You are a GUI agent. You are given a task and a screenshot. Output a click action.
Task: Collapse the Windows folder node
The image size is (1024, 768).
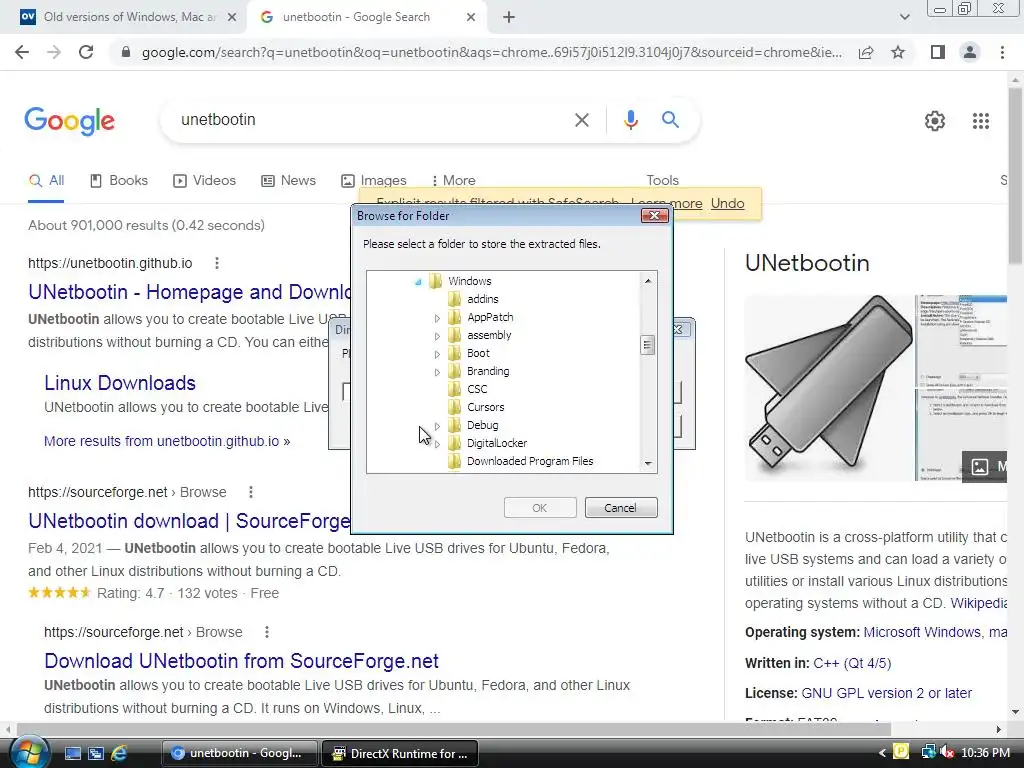(x=419, y=281)
